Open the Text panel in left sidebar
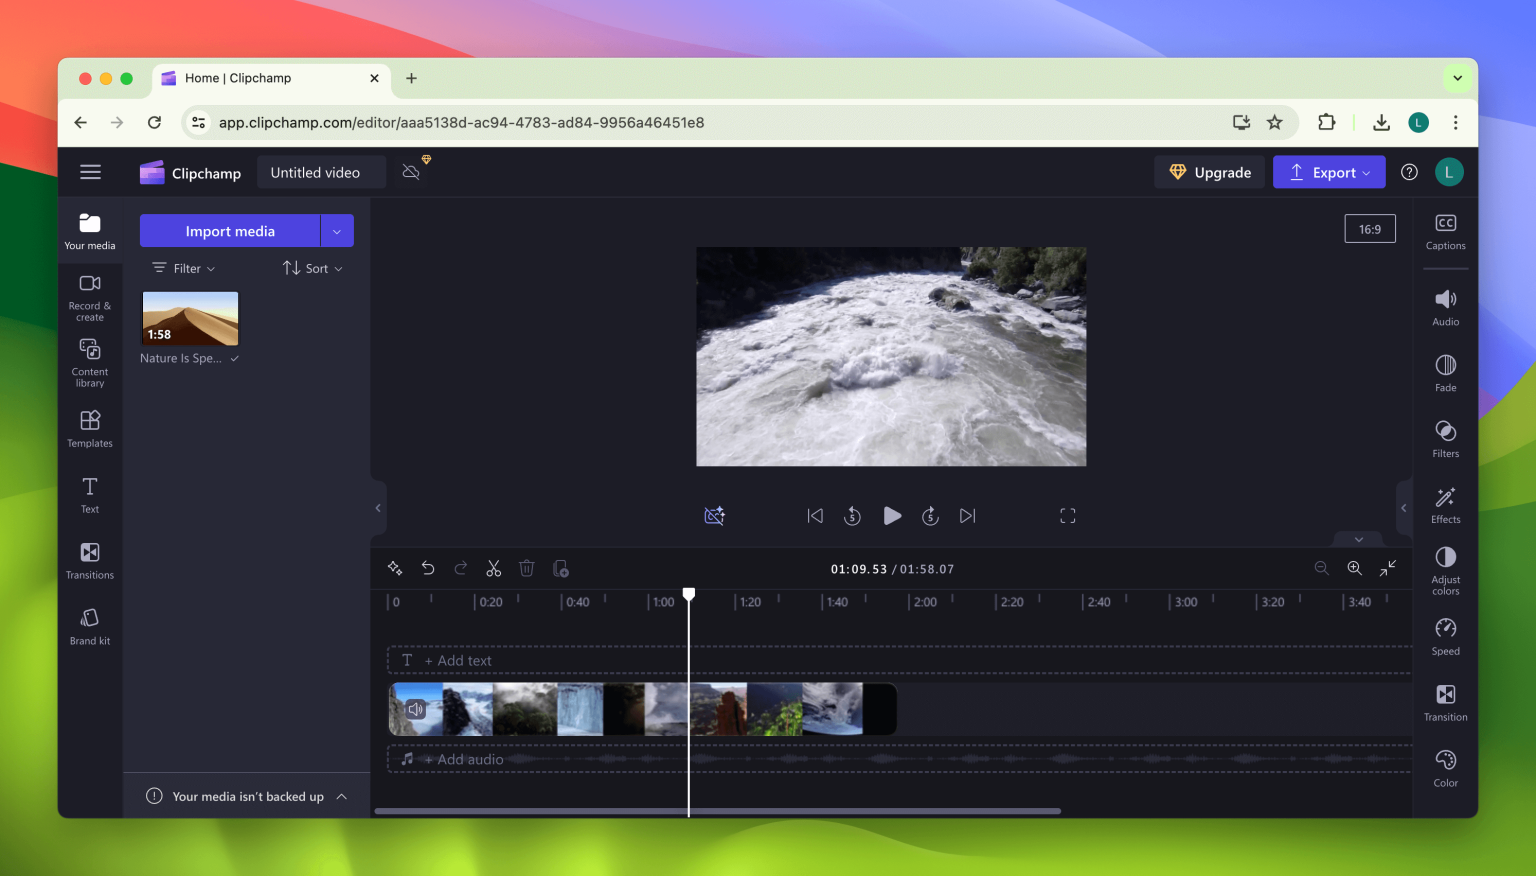 tap(89, 494)
